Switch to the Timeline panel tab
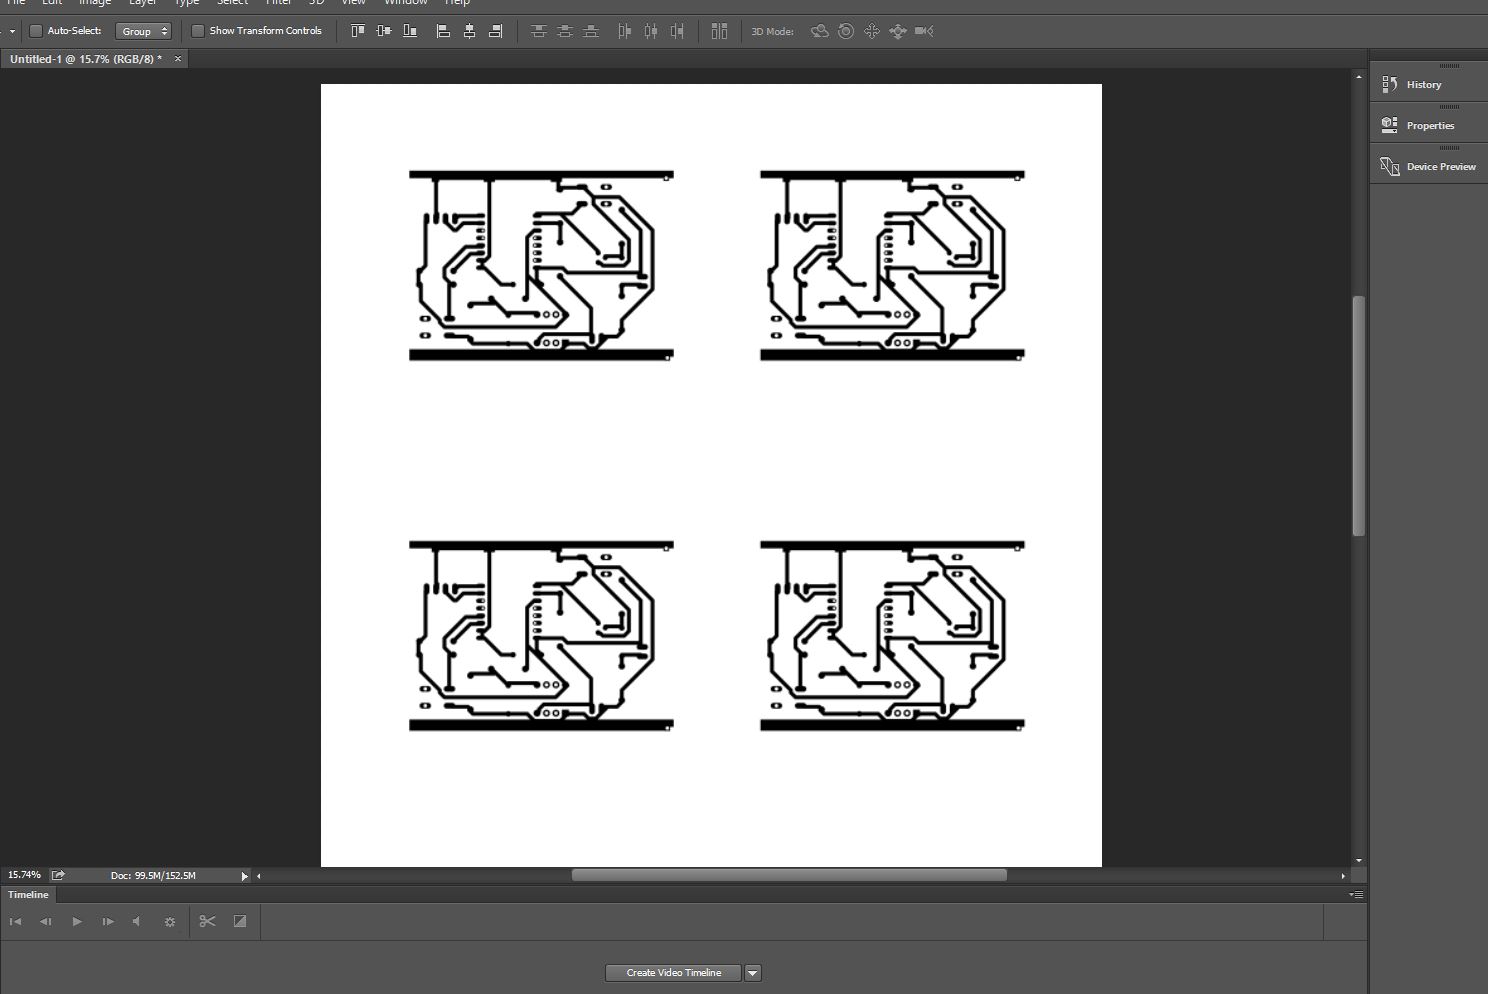This screenshot has height=994, width=1488. 28,895
